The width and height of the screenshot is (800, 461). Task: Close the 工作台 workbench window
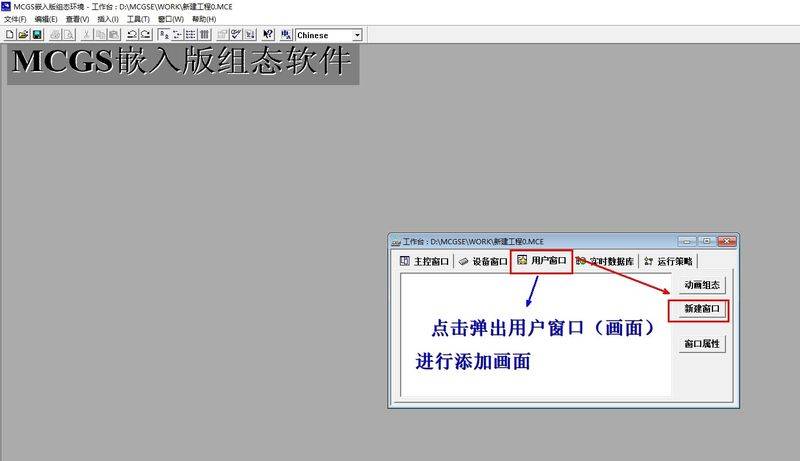pos(726,241)
